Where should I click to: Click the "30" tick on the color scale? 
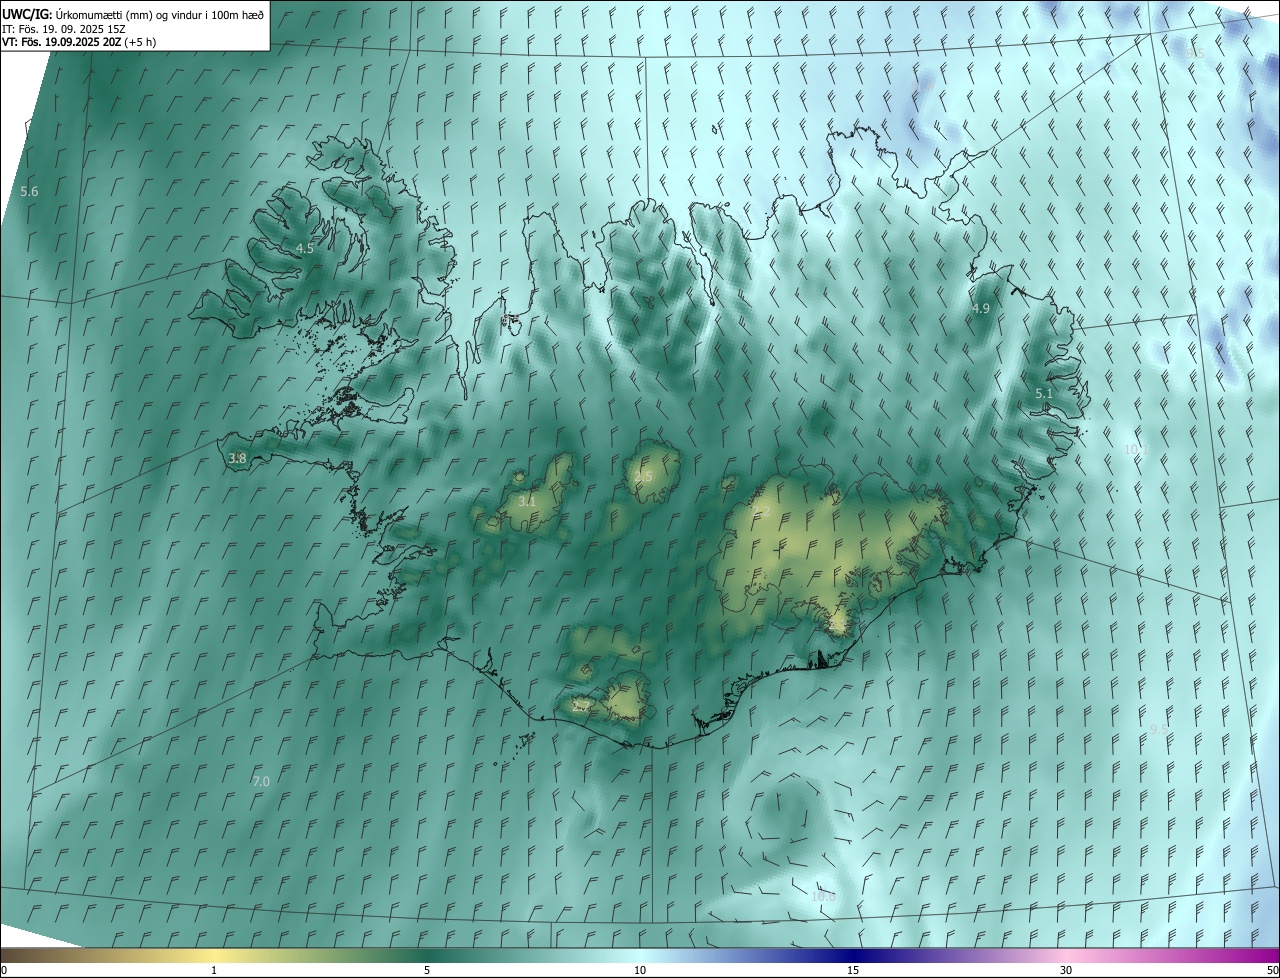click(1066, 970)
